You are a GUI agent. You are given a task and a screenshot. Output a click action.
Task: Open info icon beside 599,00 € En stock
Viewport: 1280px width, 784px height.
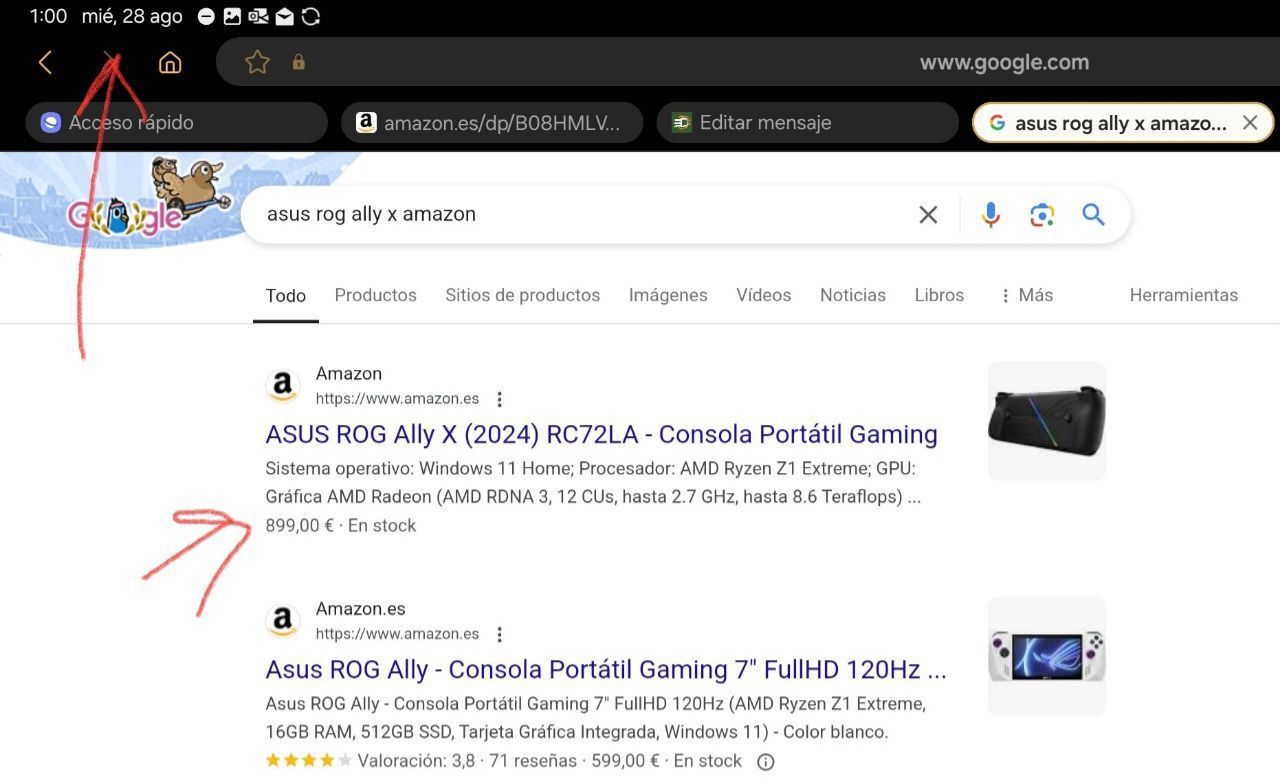coord(765,762)
